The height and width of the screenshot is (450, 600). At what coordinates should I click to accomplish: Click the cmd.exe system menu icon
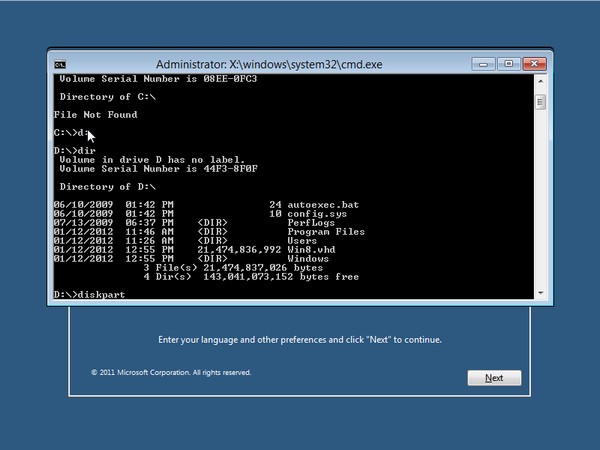tap(60, 64)
